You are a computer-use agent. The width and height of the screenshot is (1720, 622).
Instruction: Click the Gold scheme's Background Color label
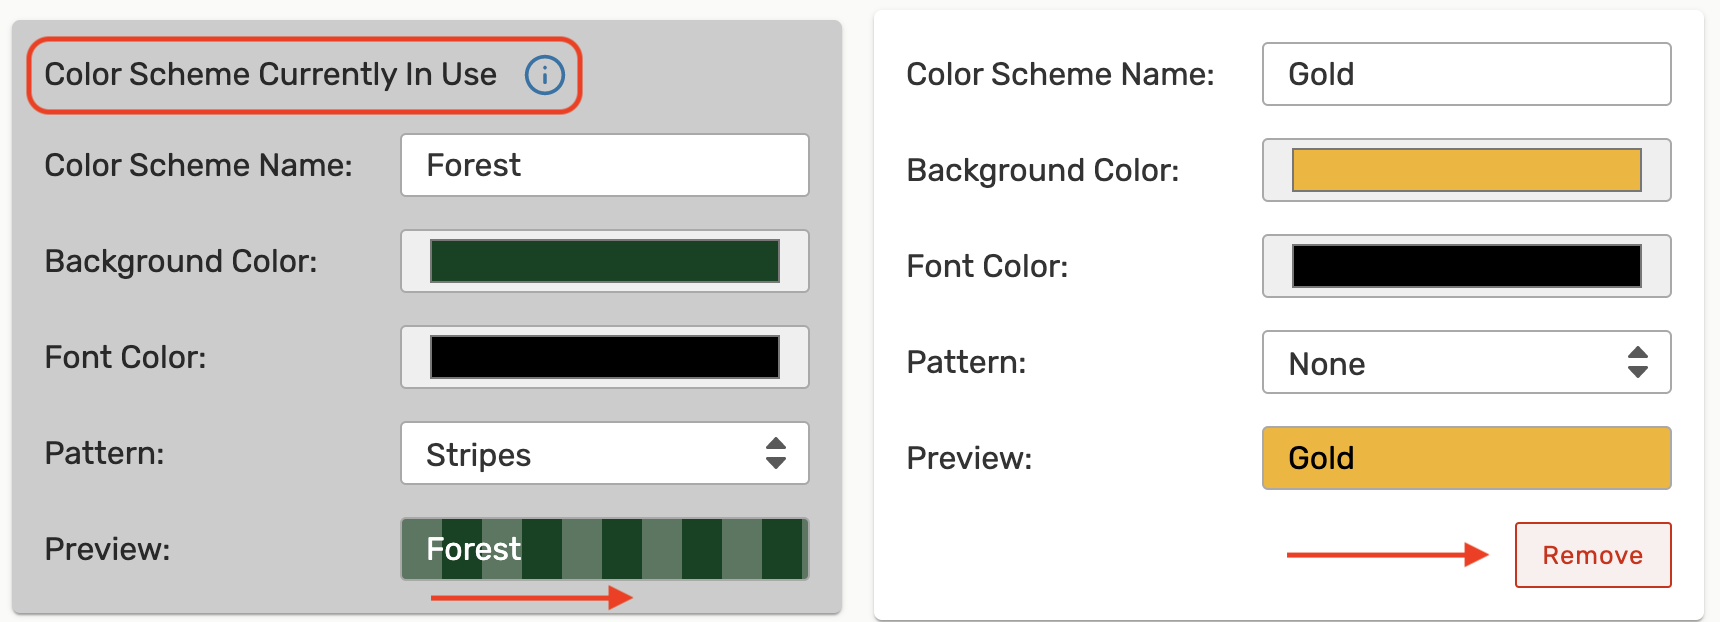point(1042,170)
